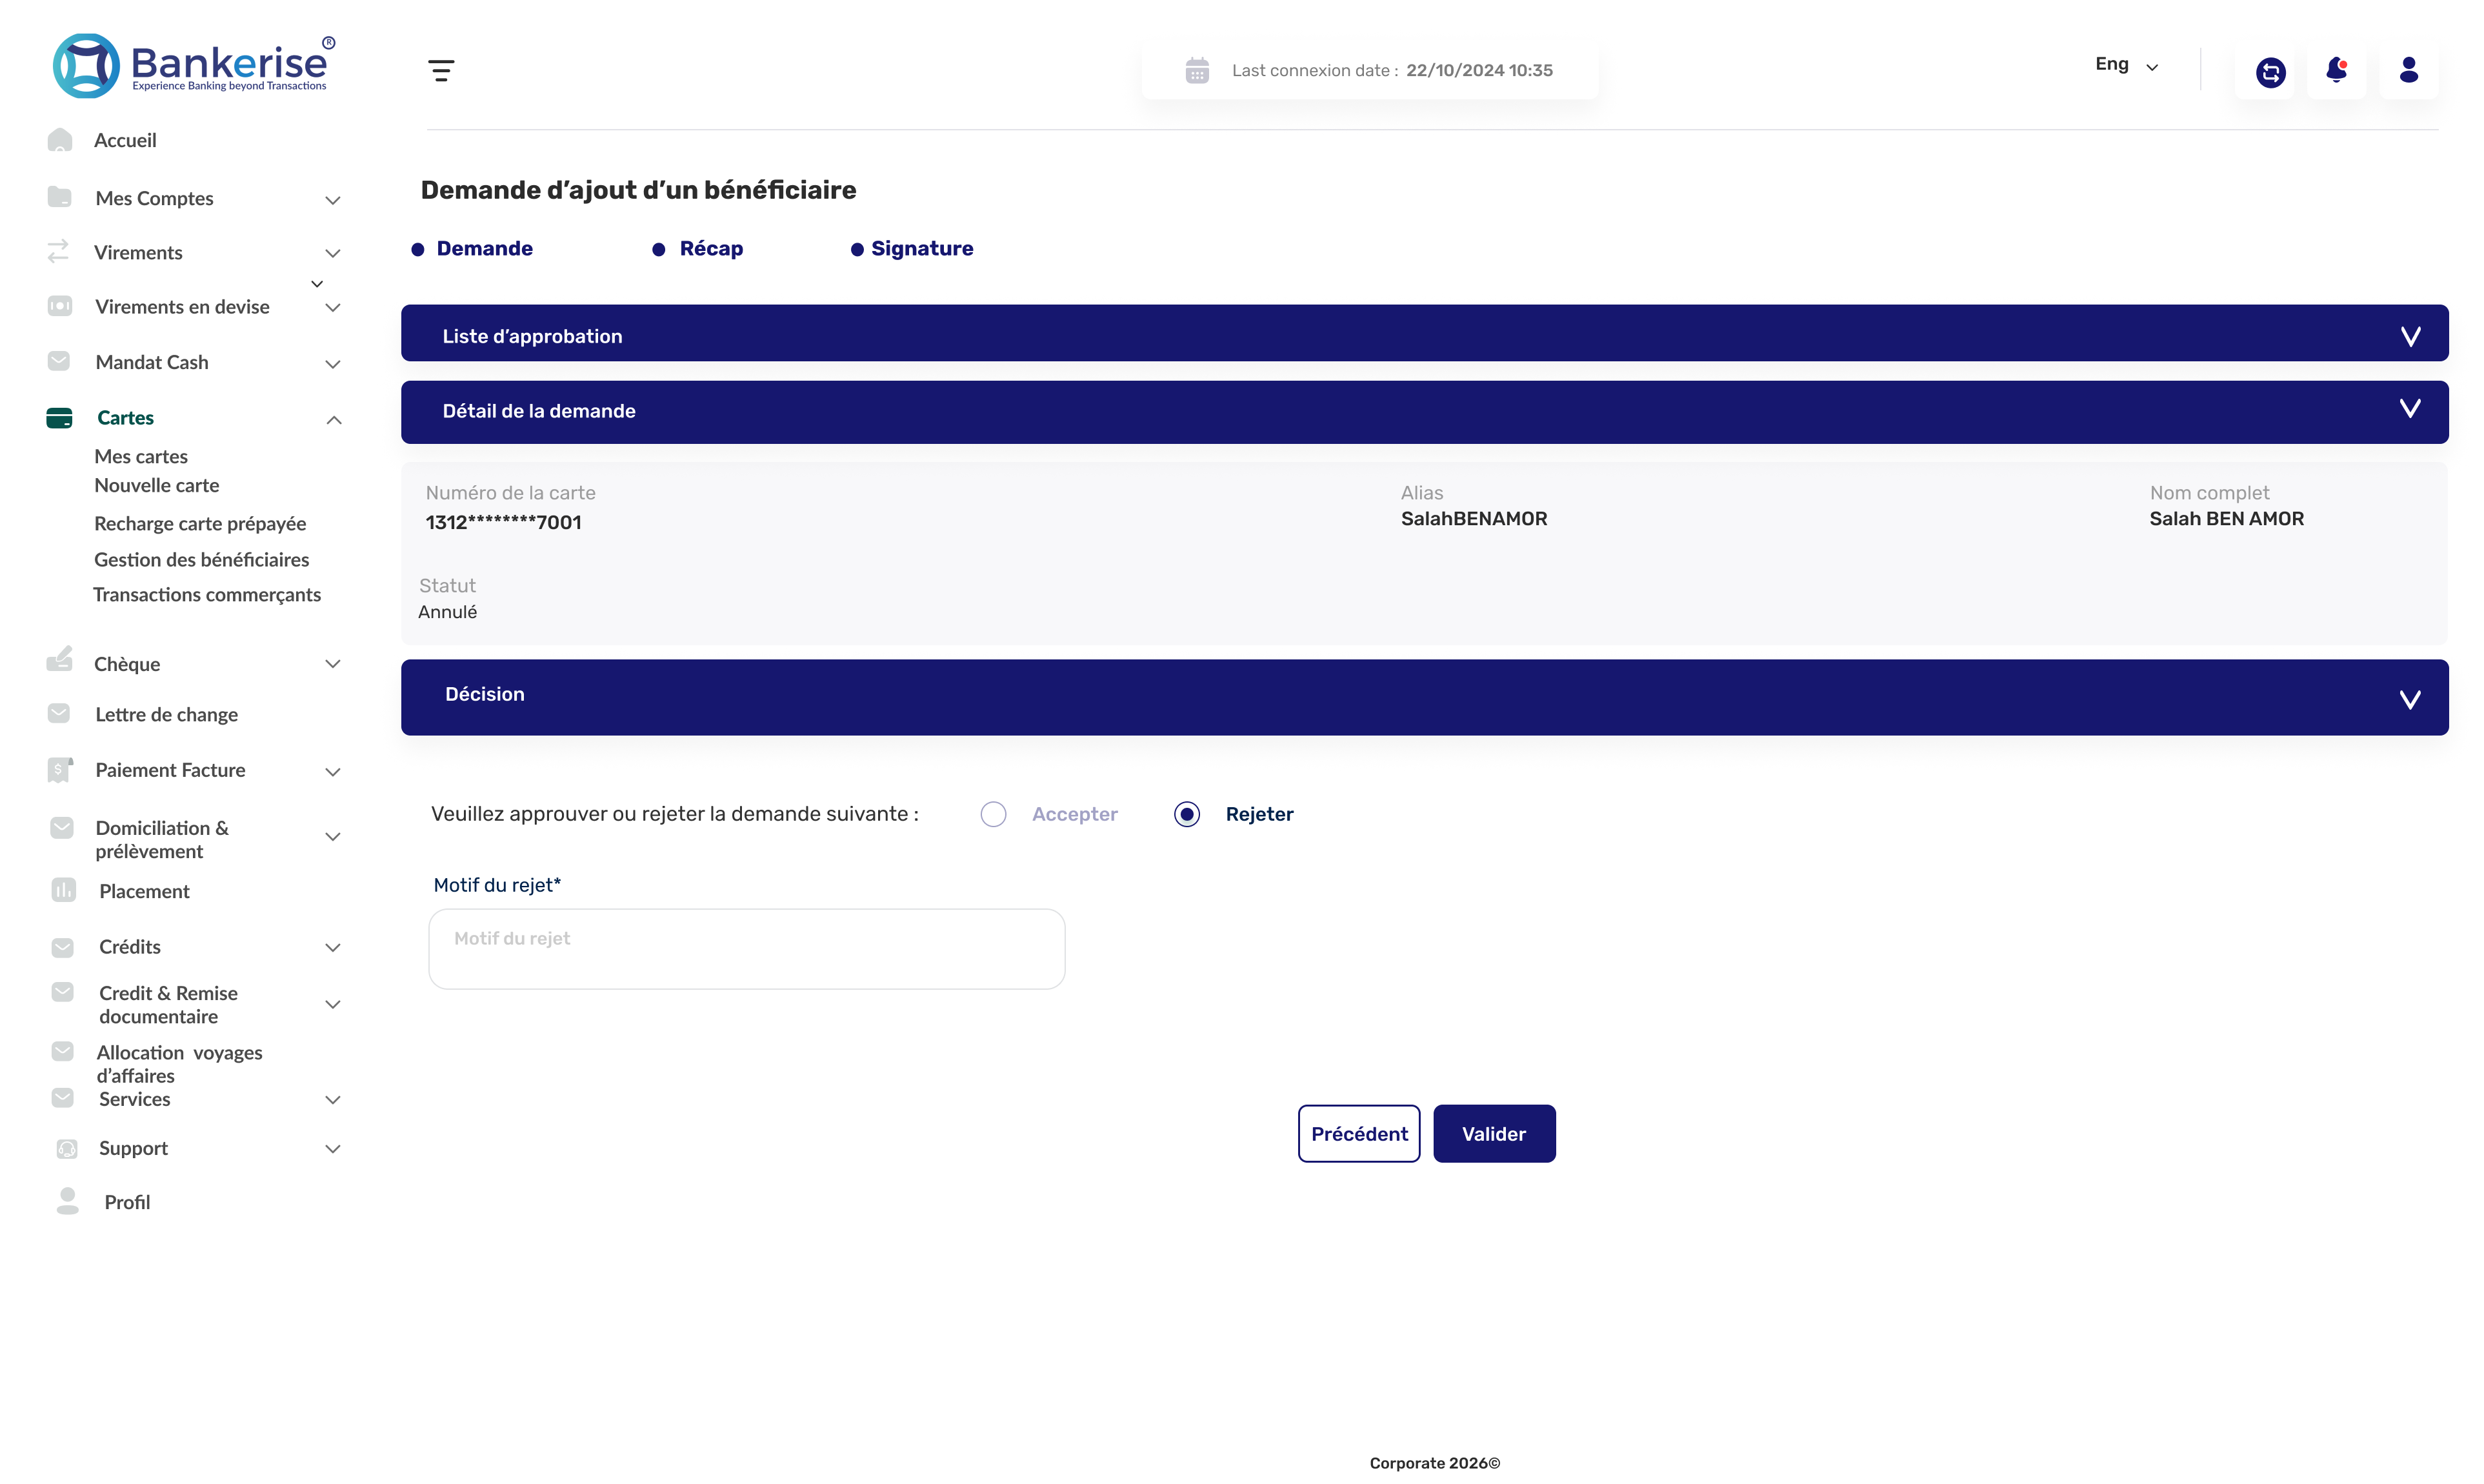Click the Allocation voyages d'affaires icon

click(62, 1051)
